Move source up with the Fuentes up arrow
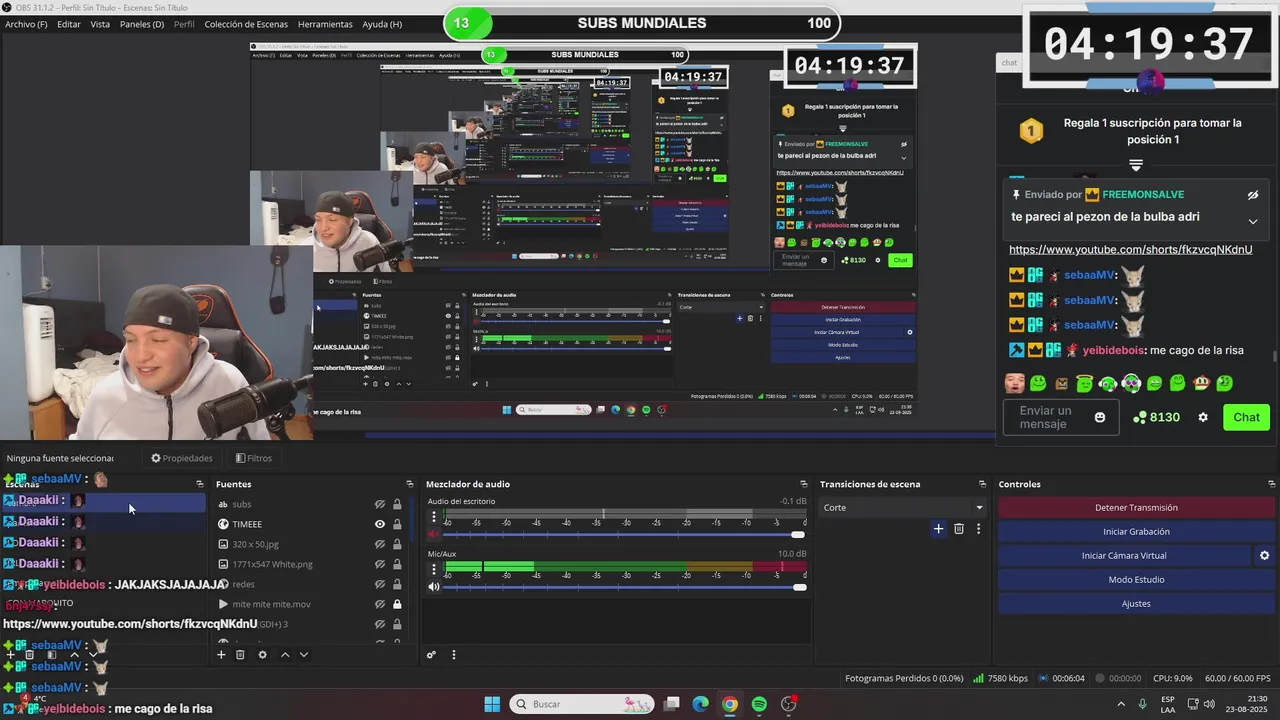Screen dimensions: 1280x720 [x=285, y=655]
